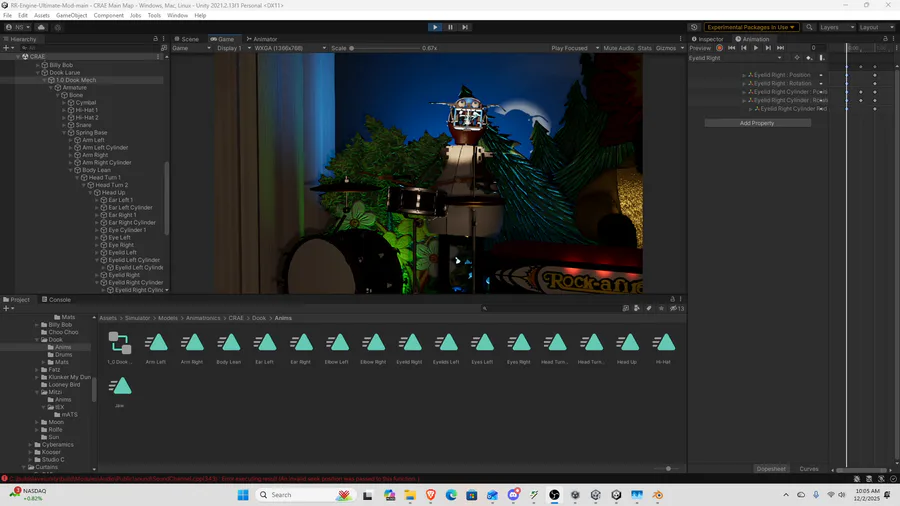Expand the Fatz folder in Project tree
The width and height of the screenshot is (900, 506).
coord(37,370)
